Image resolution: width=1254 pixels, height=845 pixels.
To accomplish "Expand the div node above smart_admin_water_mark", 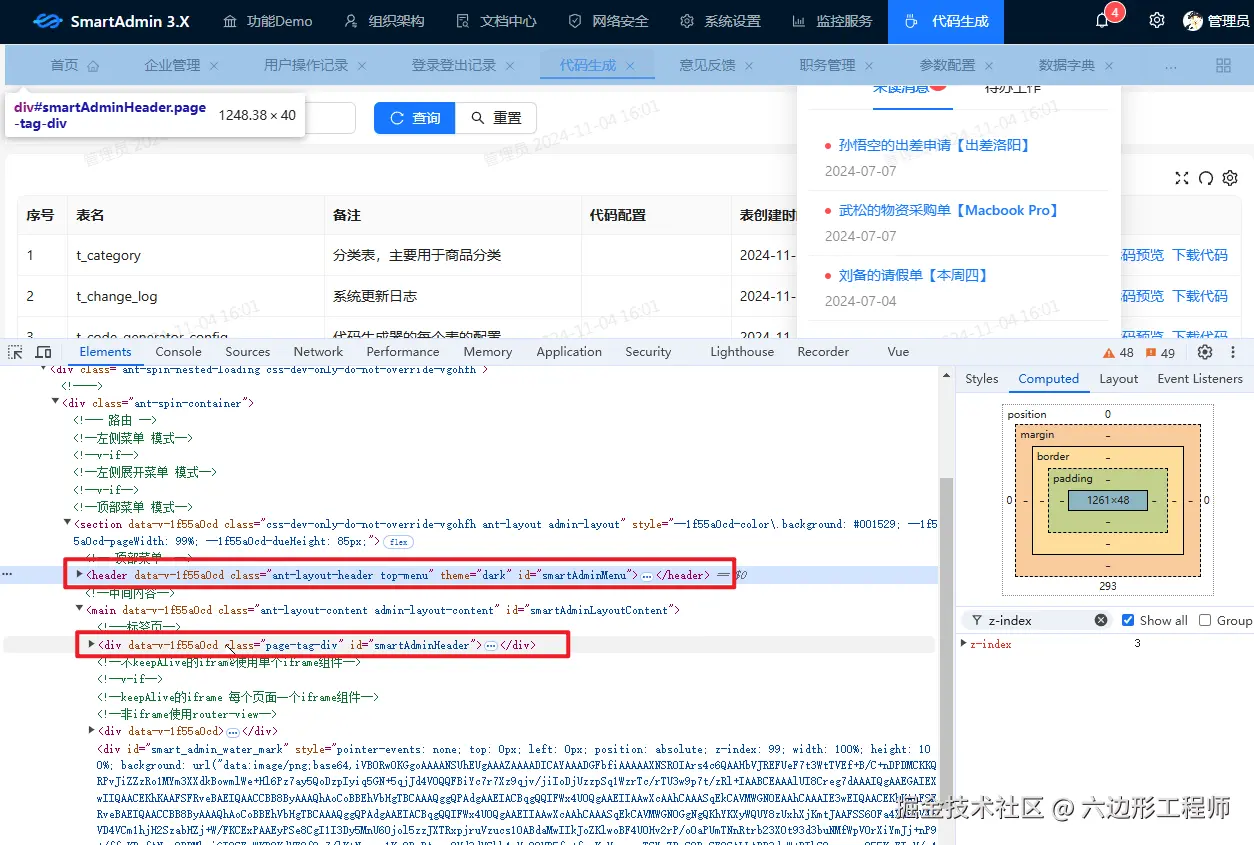I will pyautogui.click(x=92, y=731).
